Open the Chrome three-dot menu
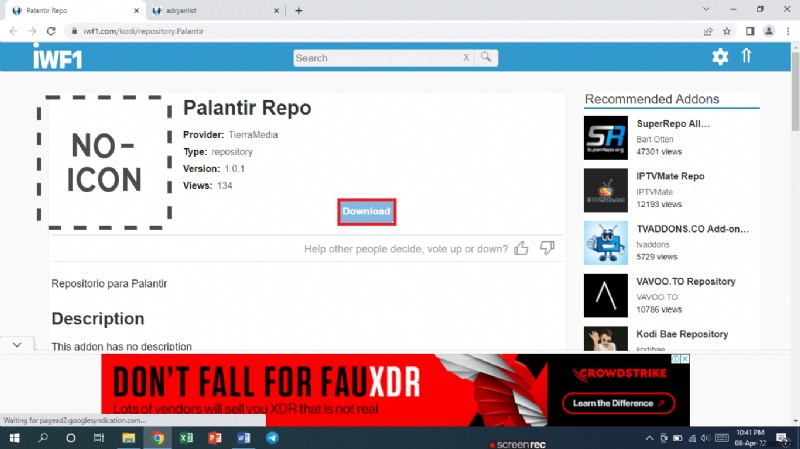Screen dimensions: 800x449 pos(788,31)
